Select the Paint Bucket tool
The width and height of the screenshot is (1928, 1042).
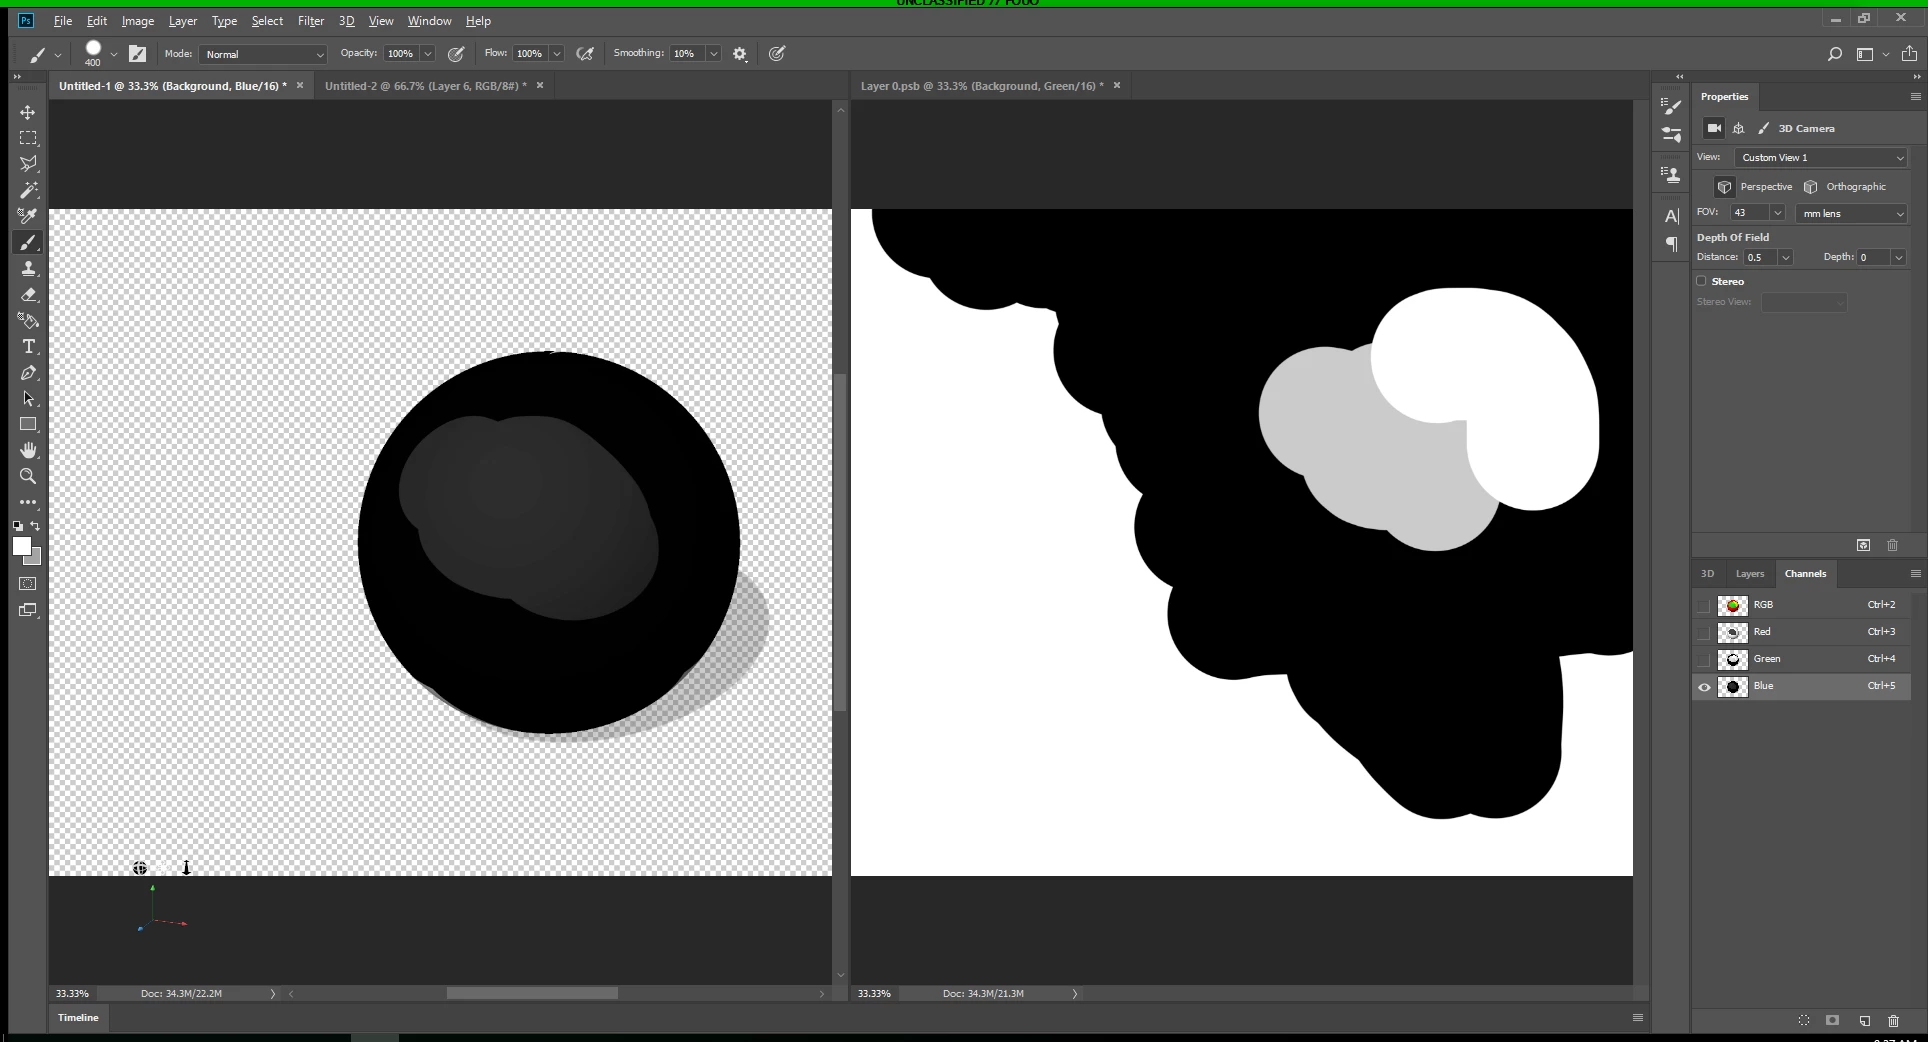click(x=28, y=320)
